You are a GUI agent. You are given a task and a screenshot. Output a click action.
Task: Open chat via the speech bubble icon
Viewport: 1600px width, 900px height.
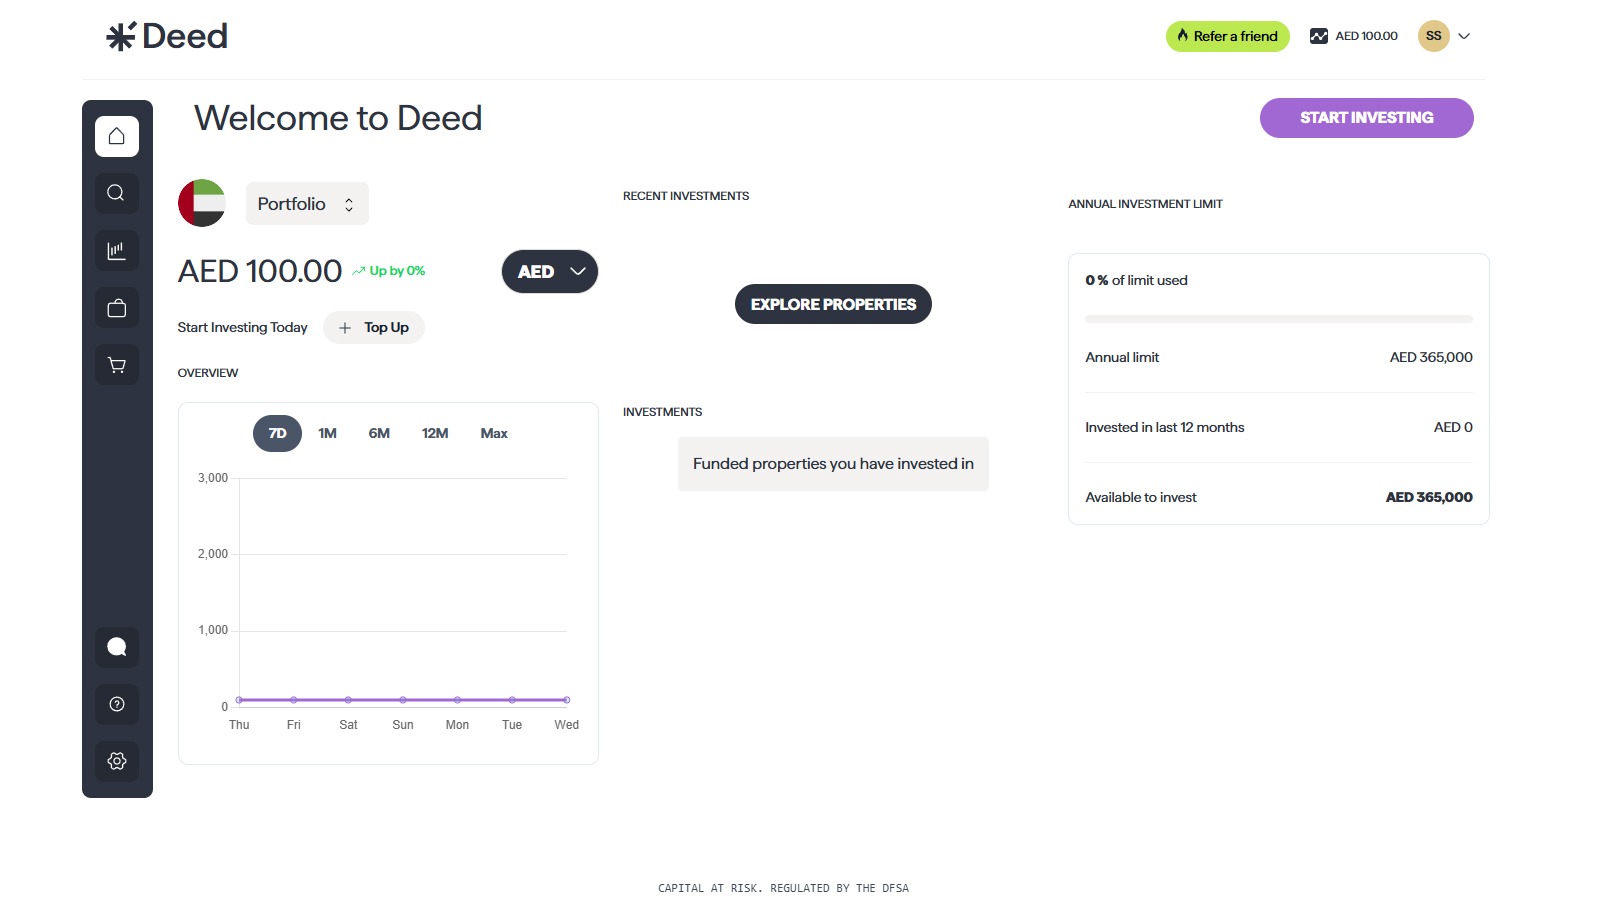(116, 646)
